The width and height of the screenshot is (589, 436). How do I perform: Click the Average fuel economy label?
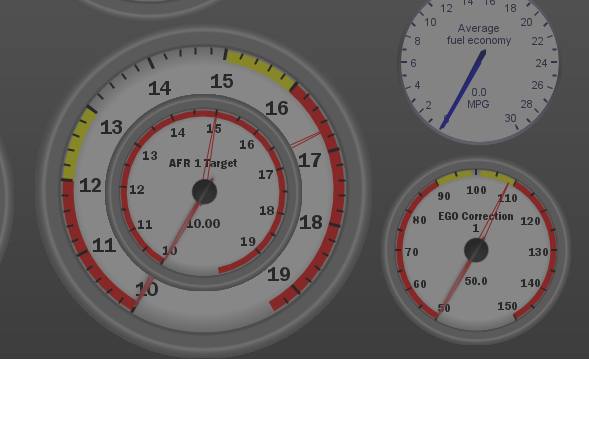pos(479,34)
